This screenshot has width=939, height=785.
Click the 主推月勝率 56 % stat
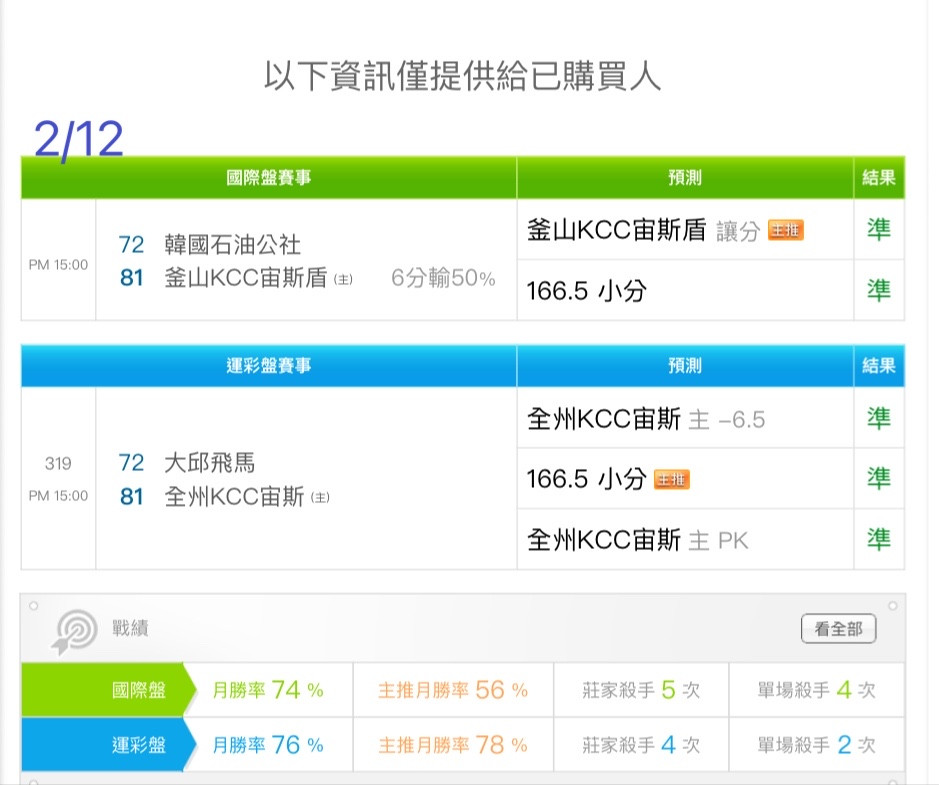(x=453, y=690)
